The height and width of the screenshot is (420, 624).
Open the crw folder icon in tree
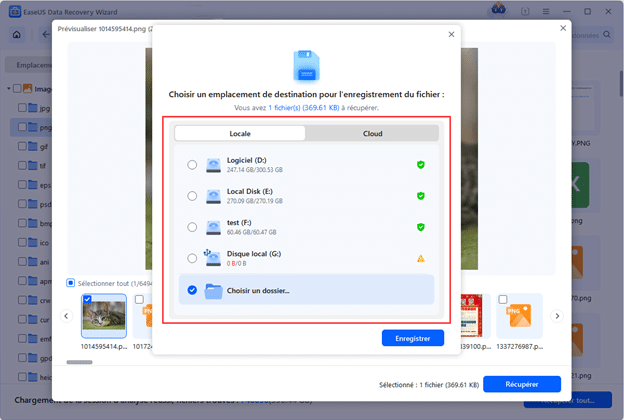tap(33, 300)
